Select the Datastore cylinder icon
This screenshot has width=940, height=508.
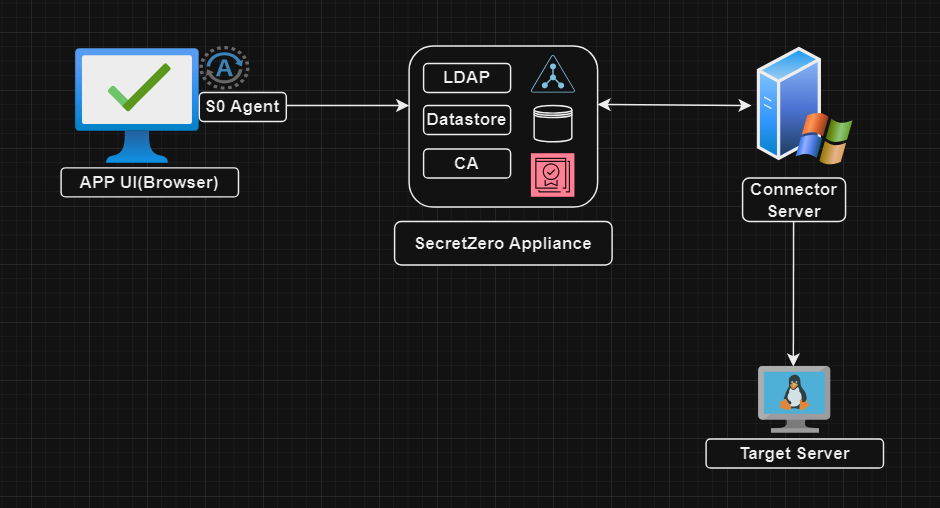553,124
